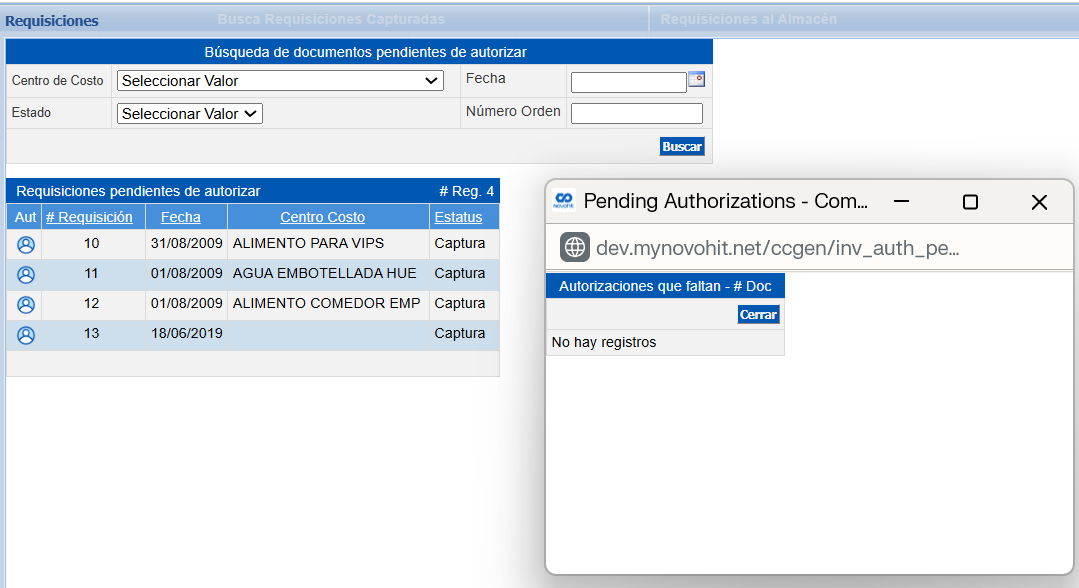Viewport: 1079px width, 588px height.
Task: Click authorization icon for requisition 10
Action: click(26, 244)
